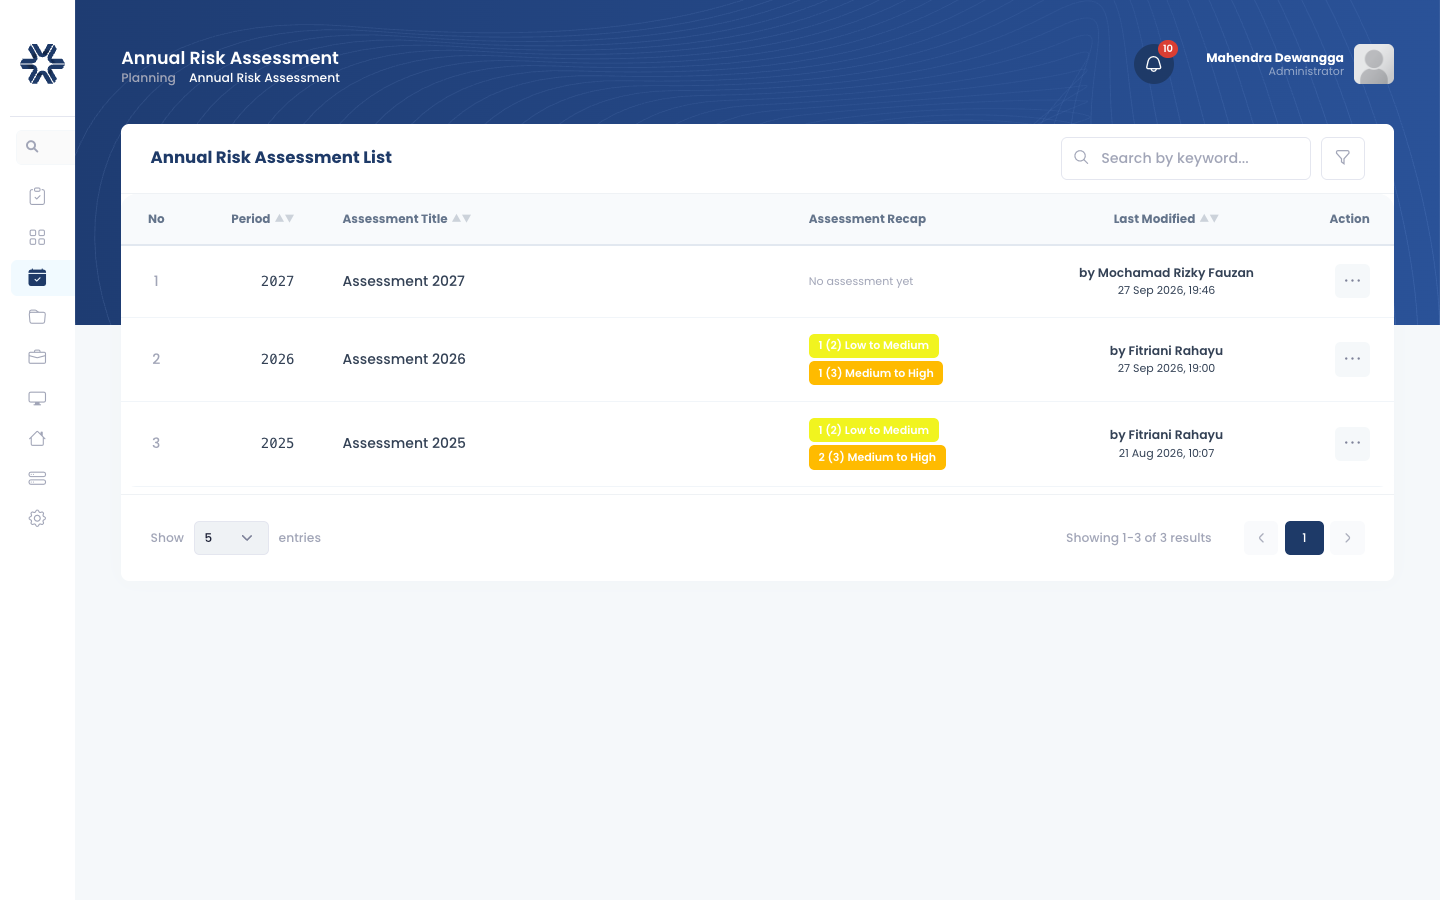
Task: Click Low to Medium badge for 2025
Action: click(874, 430)
